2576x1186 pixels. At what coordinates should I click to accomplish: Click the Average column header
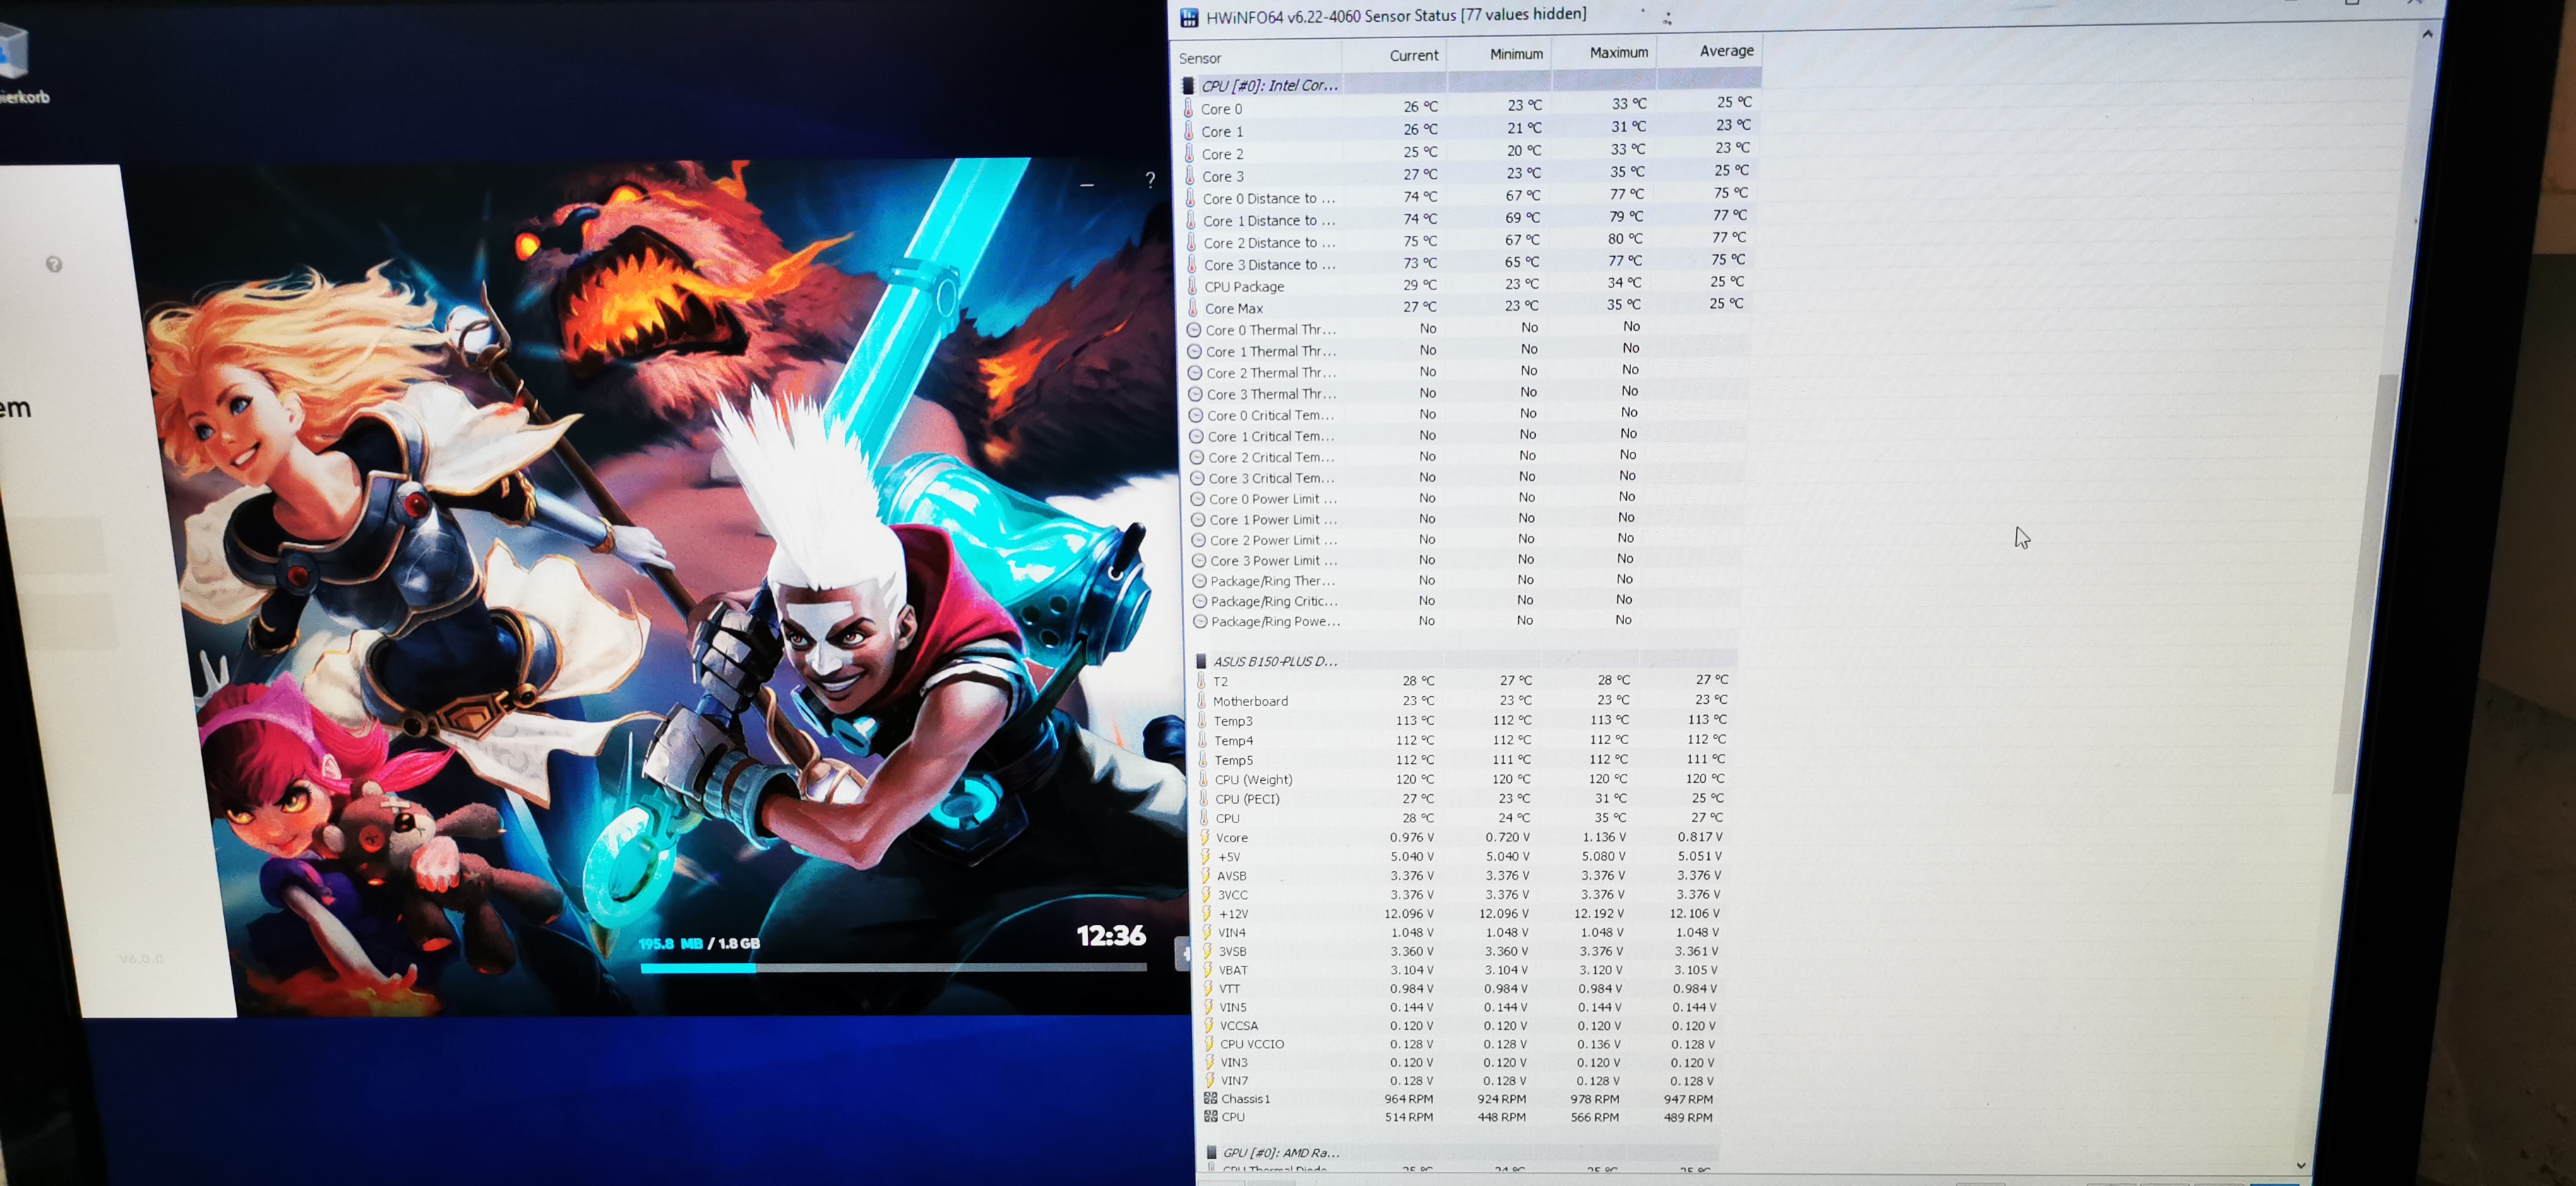[1725, 50]
